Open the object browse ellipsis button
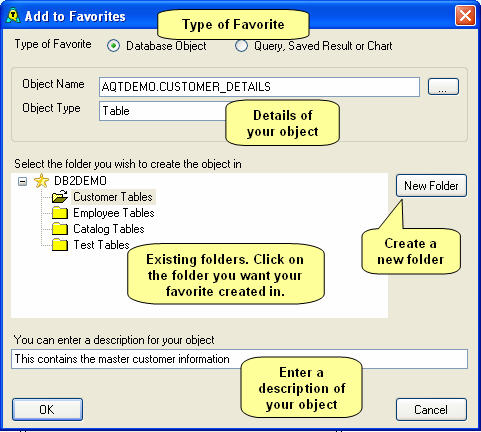This screenshot has width=481, height=432. [443, 87]
